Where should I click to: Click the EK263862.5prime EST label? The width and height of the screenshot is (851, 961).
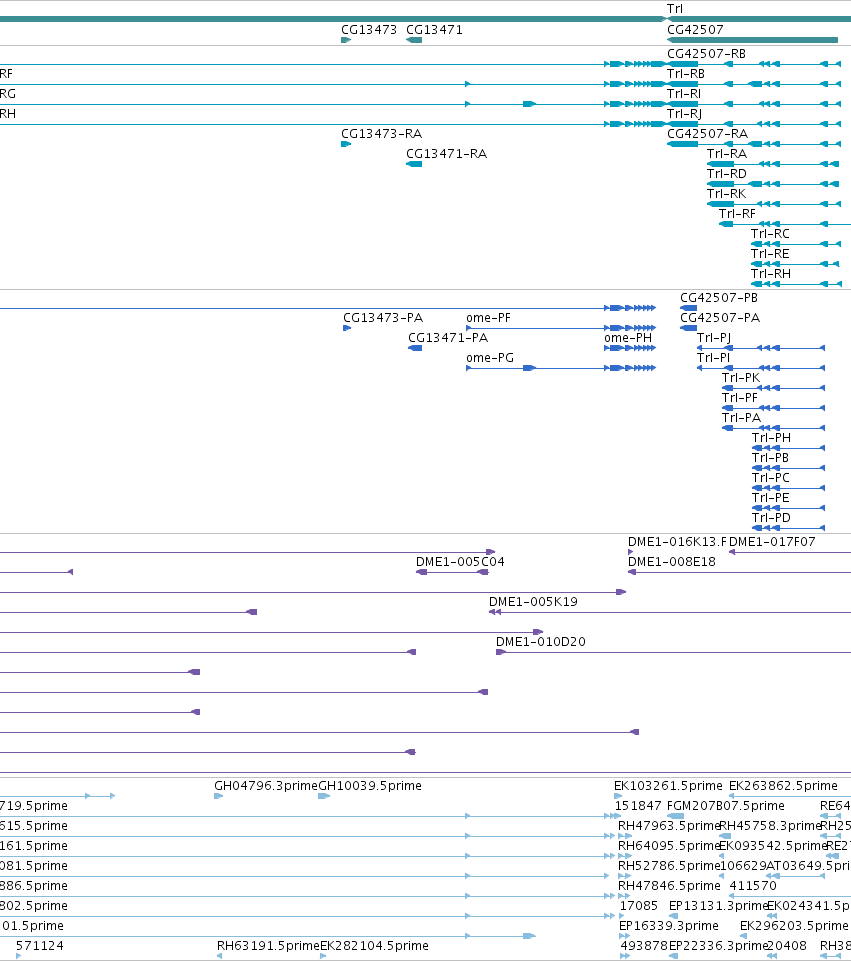[783, 786]
